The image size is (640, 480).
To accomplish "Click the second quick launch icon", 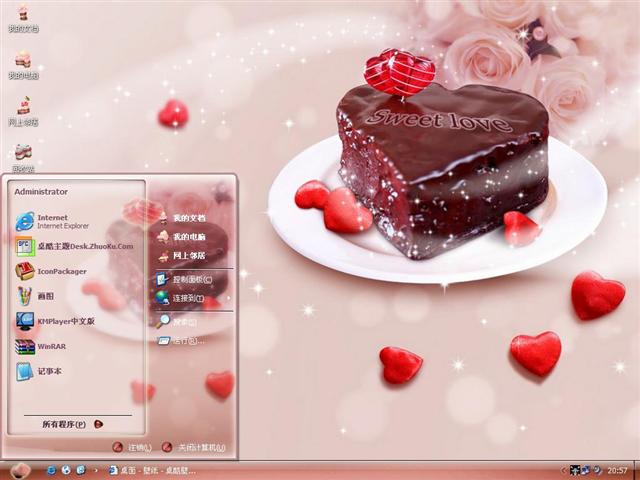I will click(x=66, y=470).
